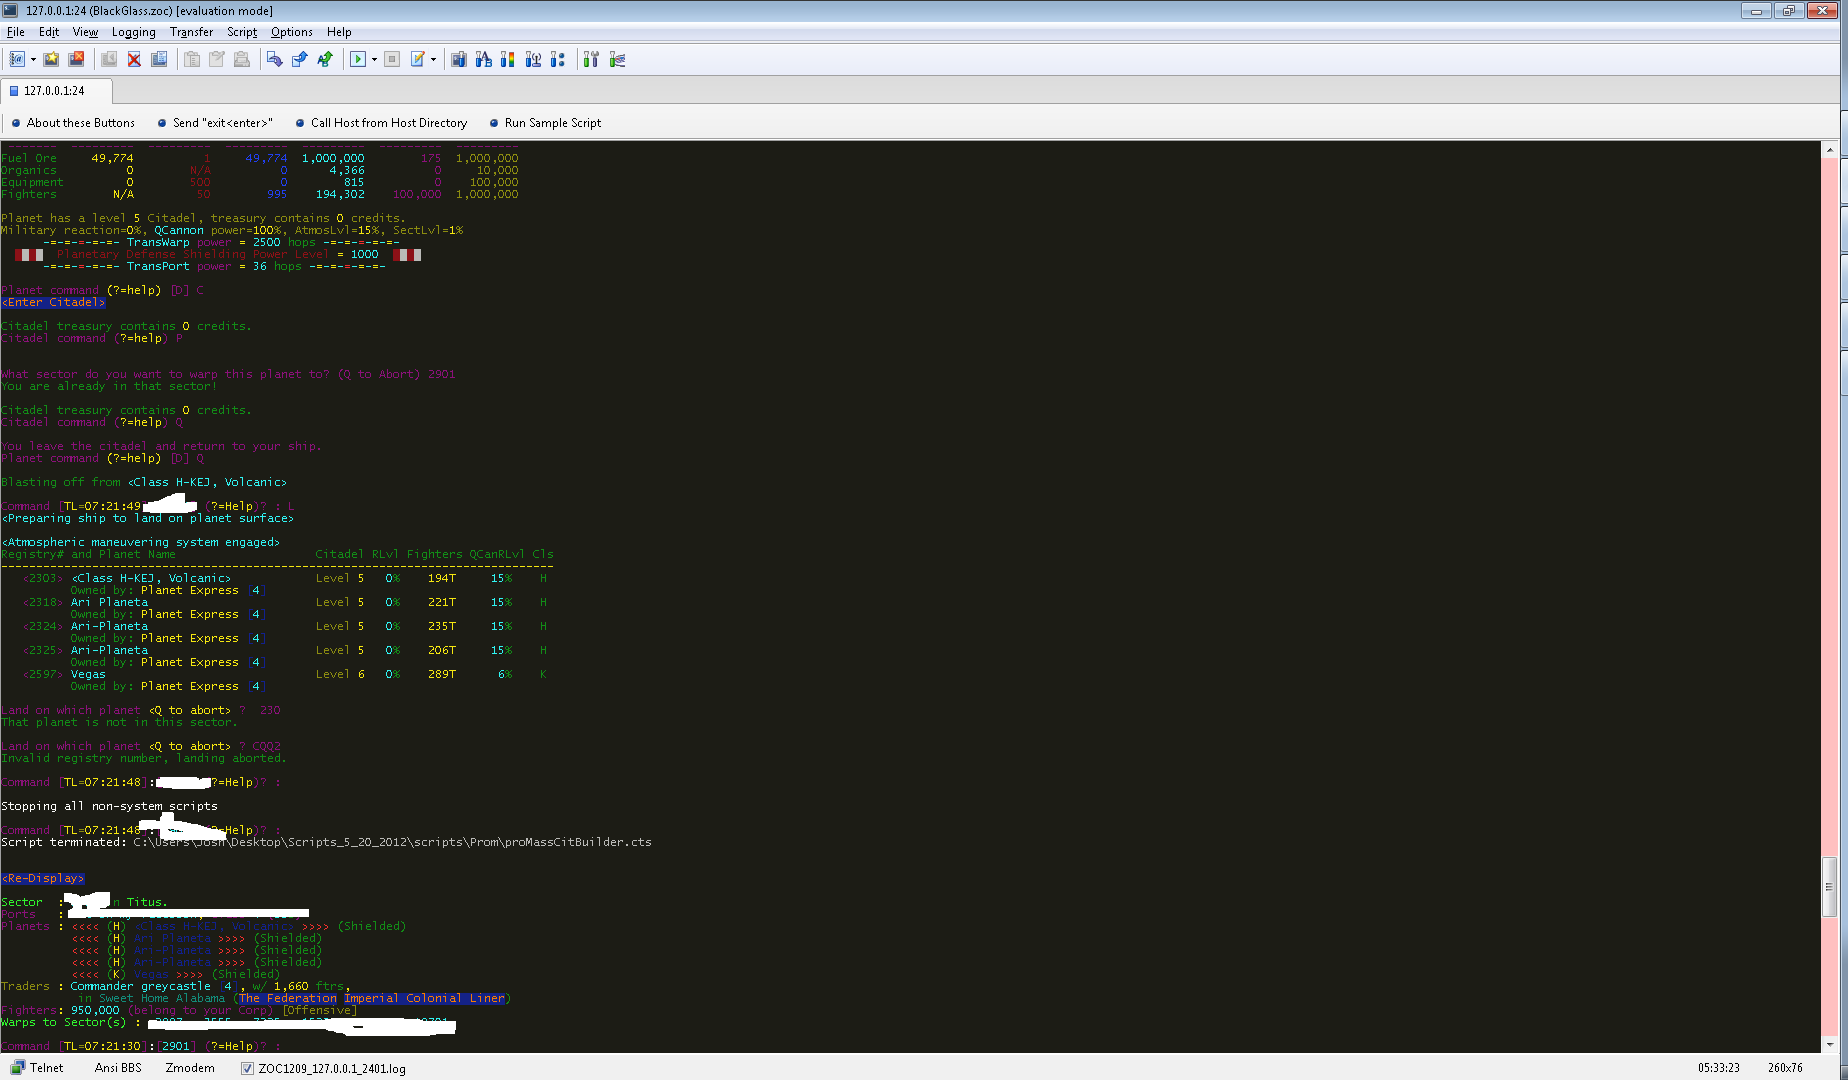The width and height of the screenshot is (1848, 1080).
Task: Click the Stop Script square icon
Action: (392, 60)
